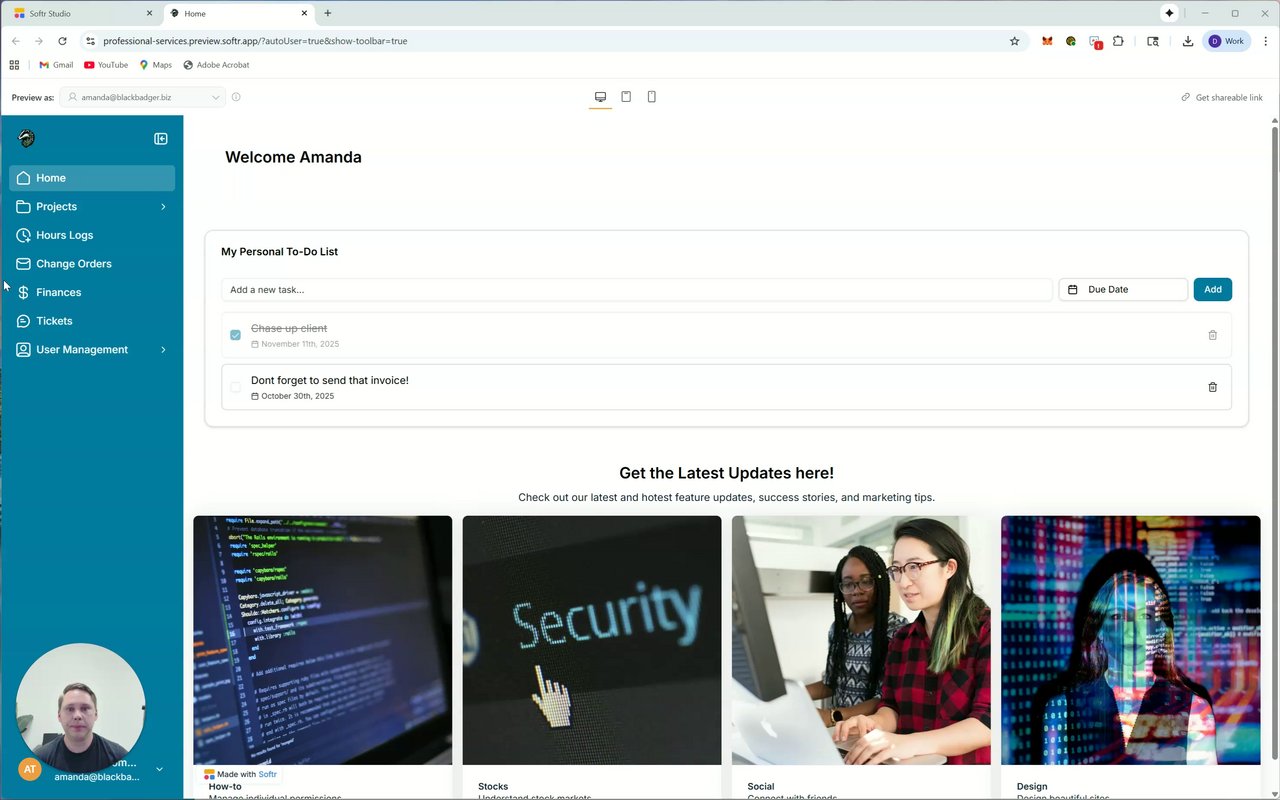Open the Chrome apps grid shortcut

click(14, 65)
